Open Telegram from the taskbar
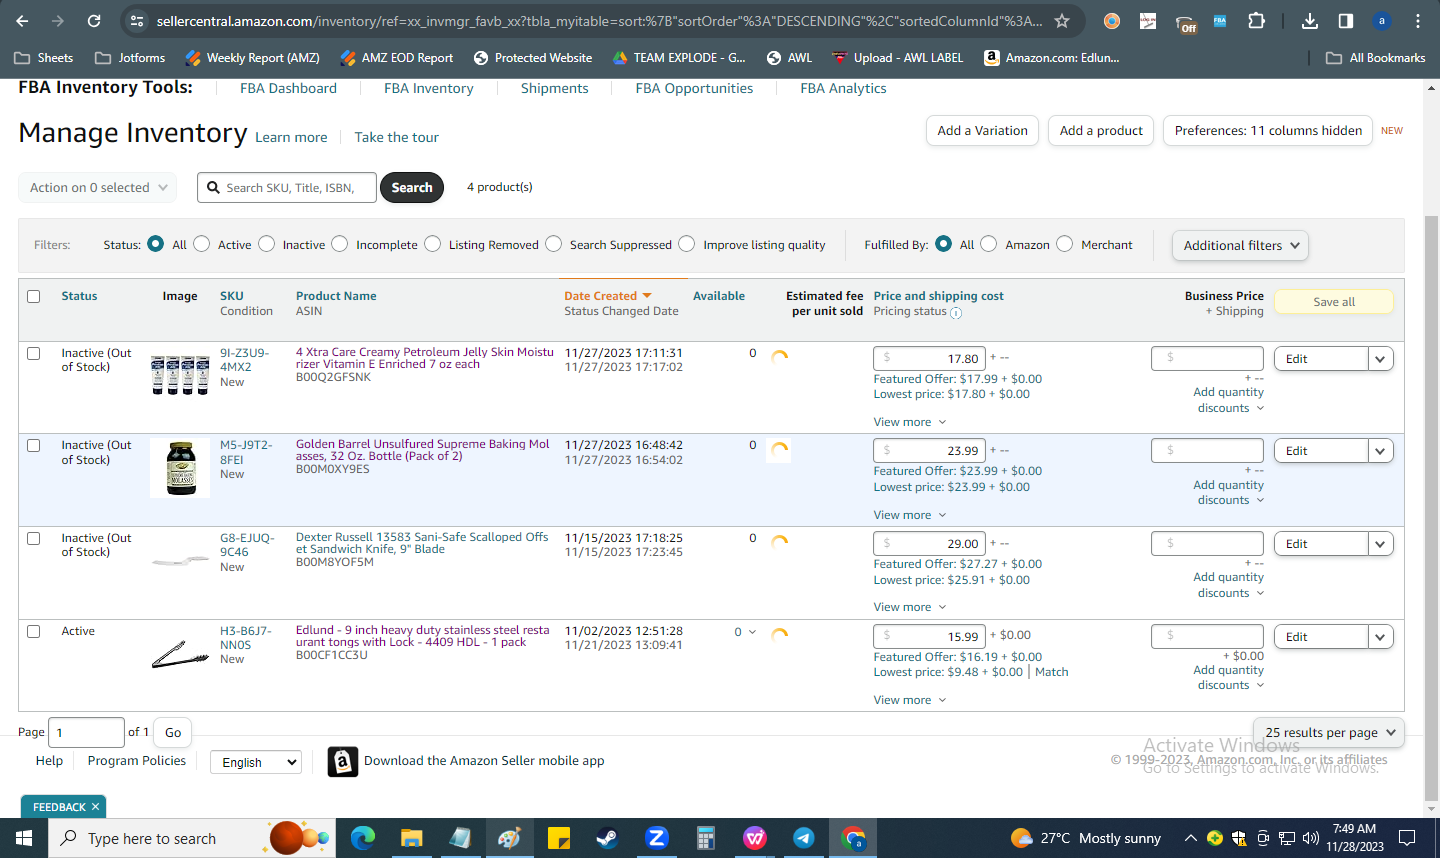Viewport: 1440px width, 858px height. [x=803, y=838]
